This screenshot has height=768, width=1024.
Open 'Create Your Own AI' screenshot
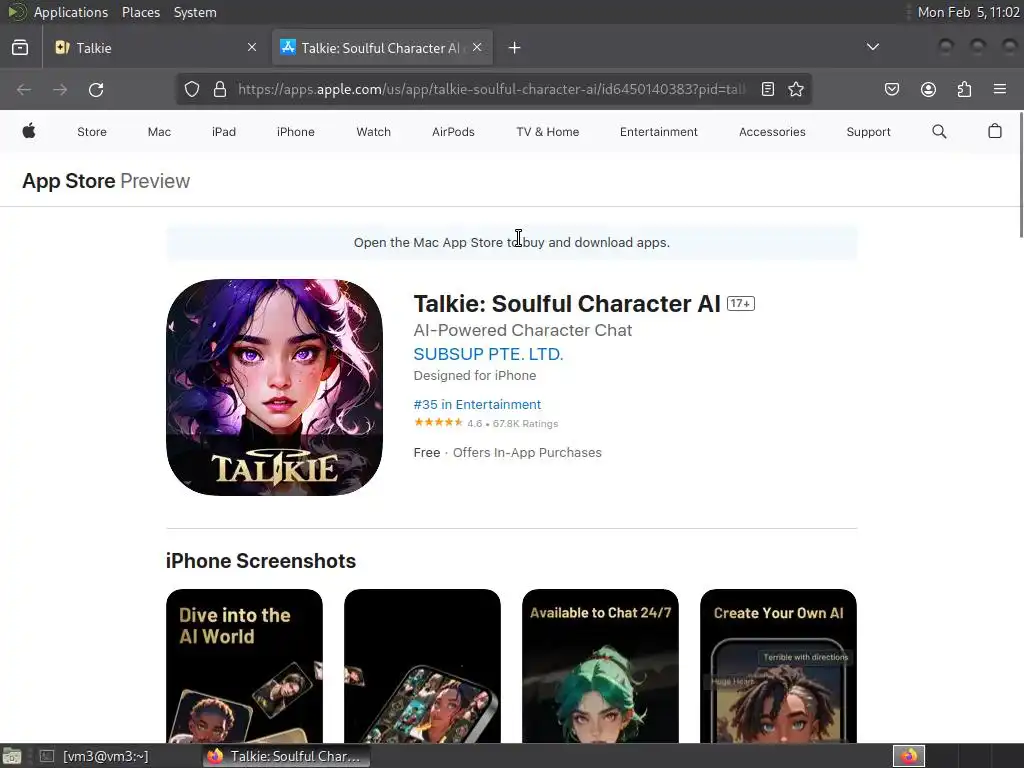tap(778, 665)
